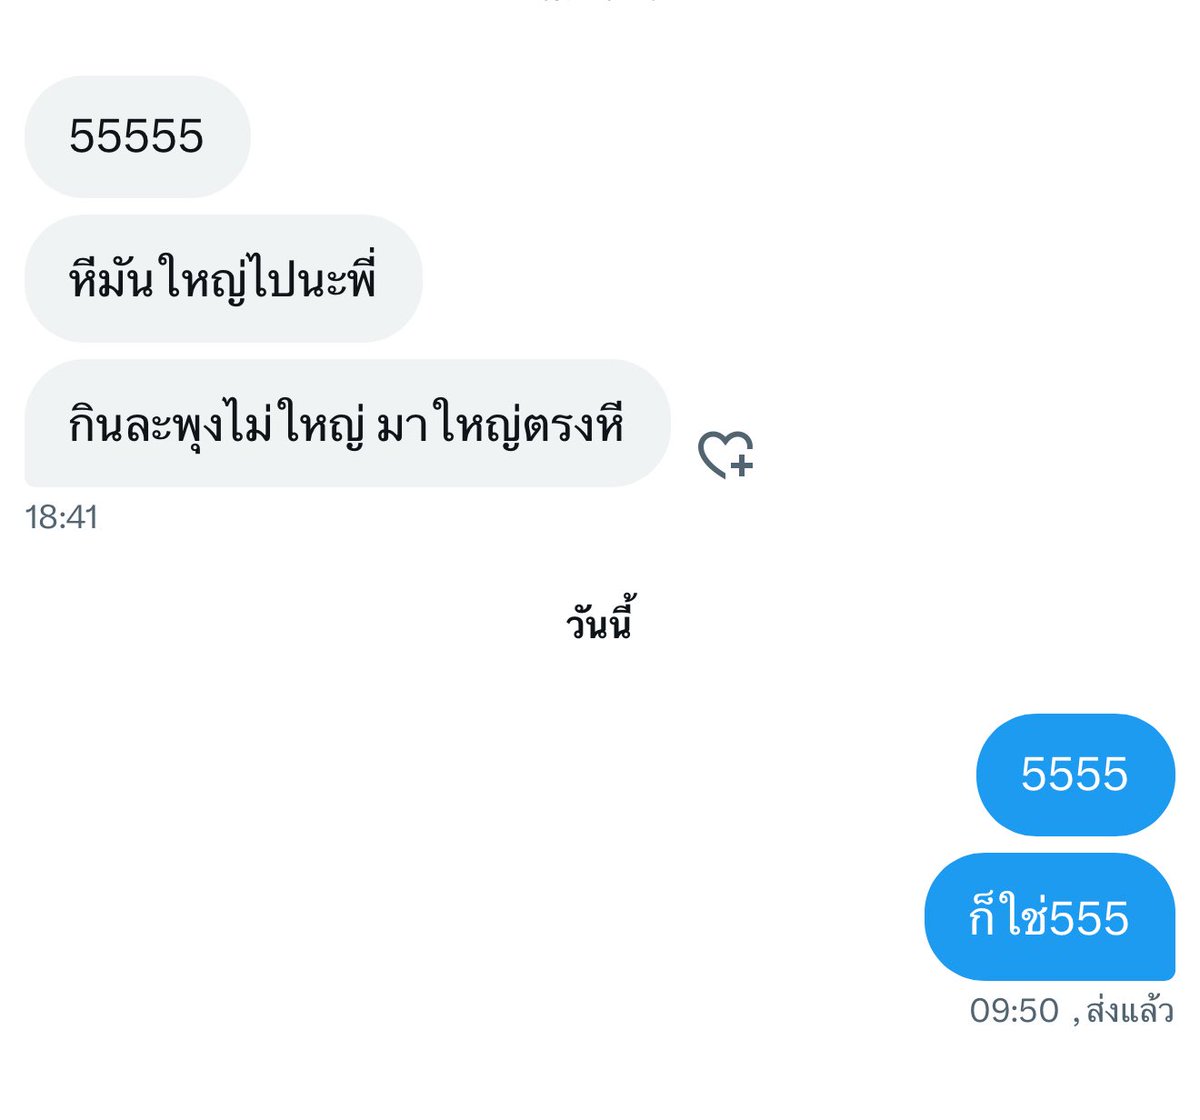
Task: Tap the 'ส่งแล้ว' delivery status text
Action: 1129,1011
